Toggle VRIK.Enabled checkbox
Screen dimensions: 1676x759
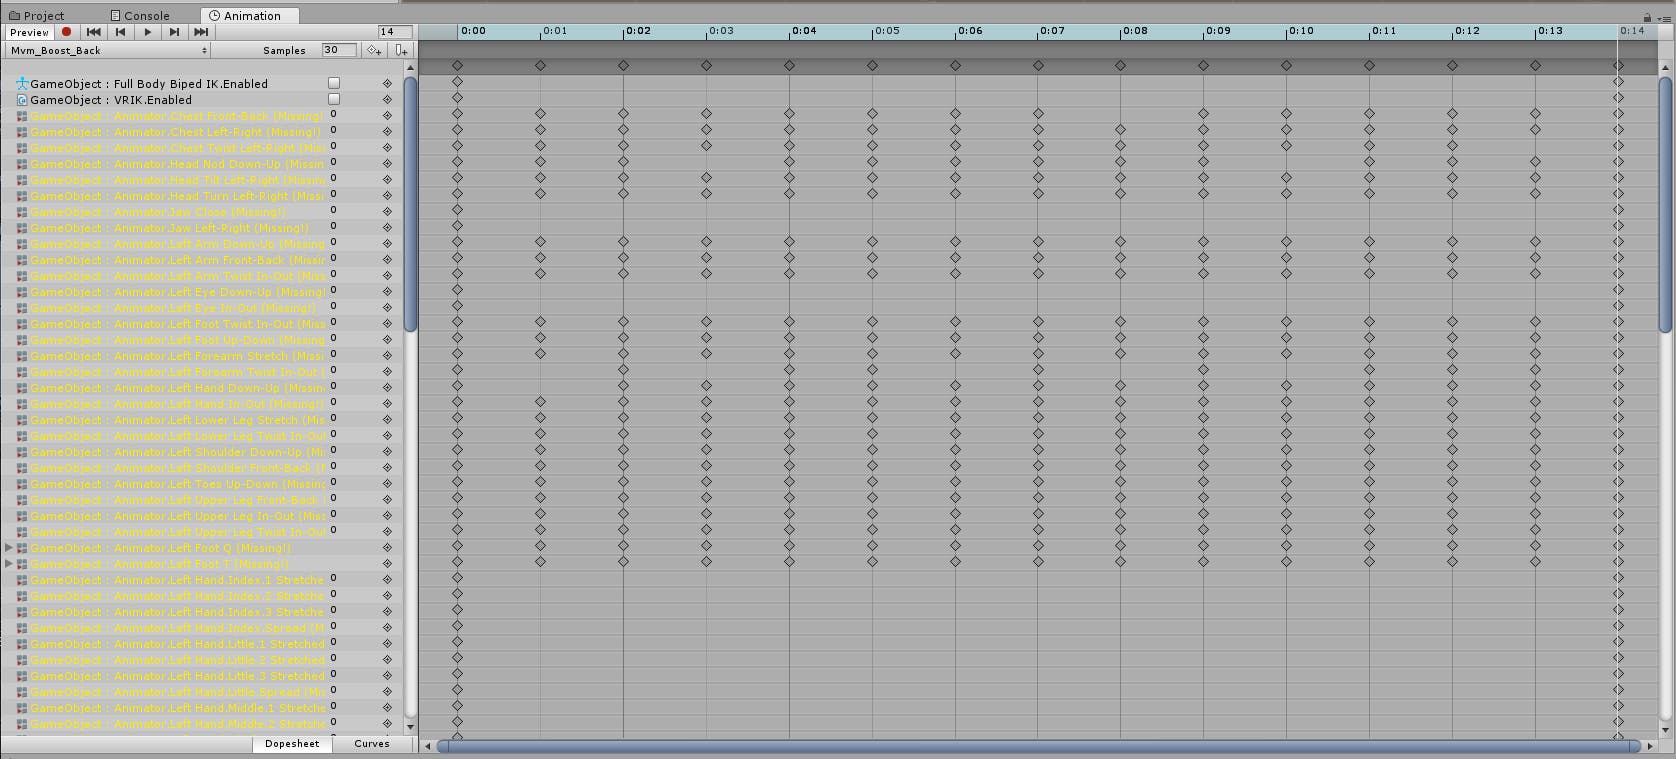(334, 99)
